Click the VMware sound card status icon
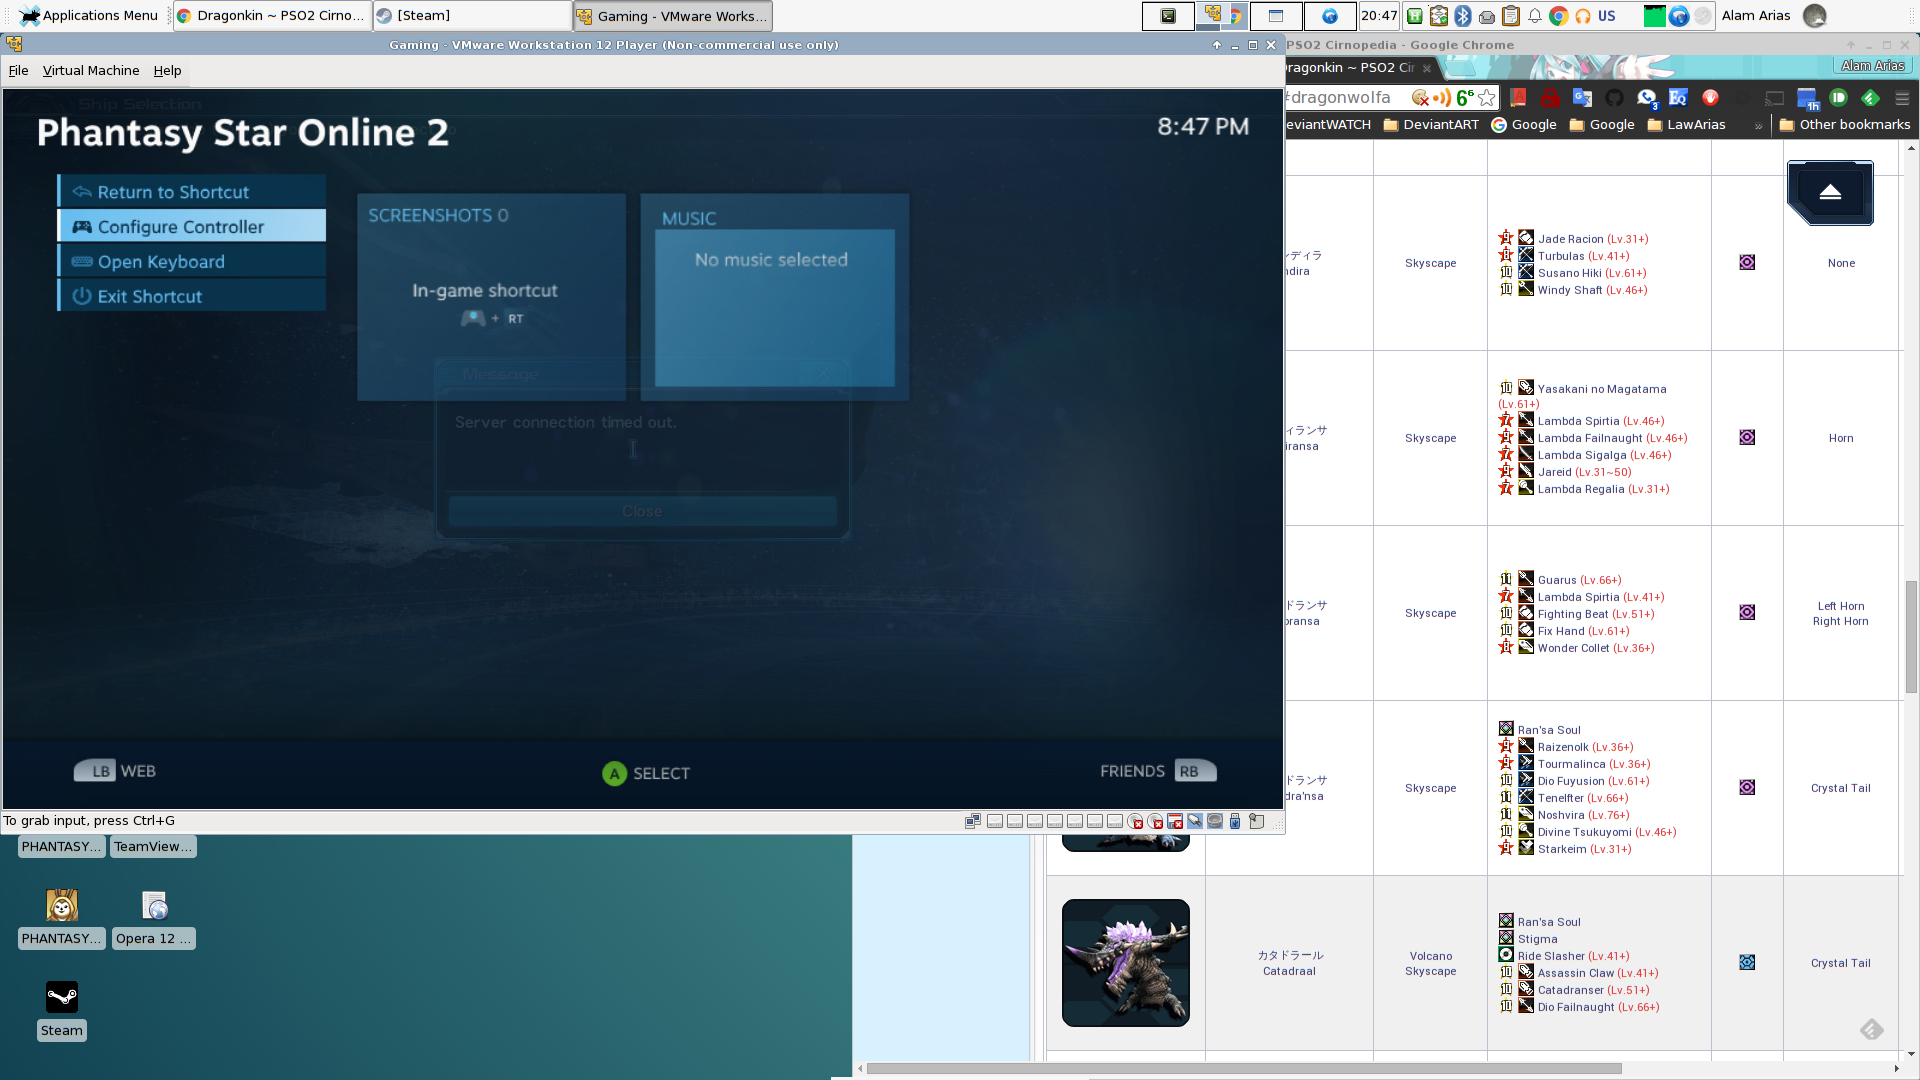Image resolution: width=1920 pixels, height=1080 pixels. tap(1215, 821)
